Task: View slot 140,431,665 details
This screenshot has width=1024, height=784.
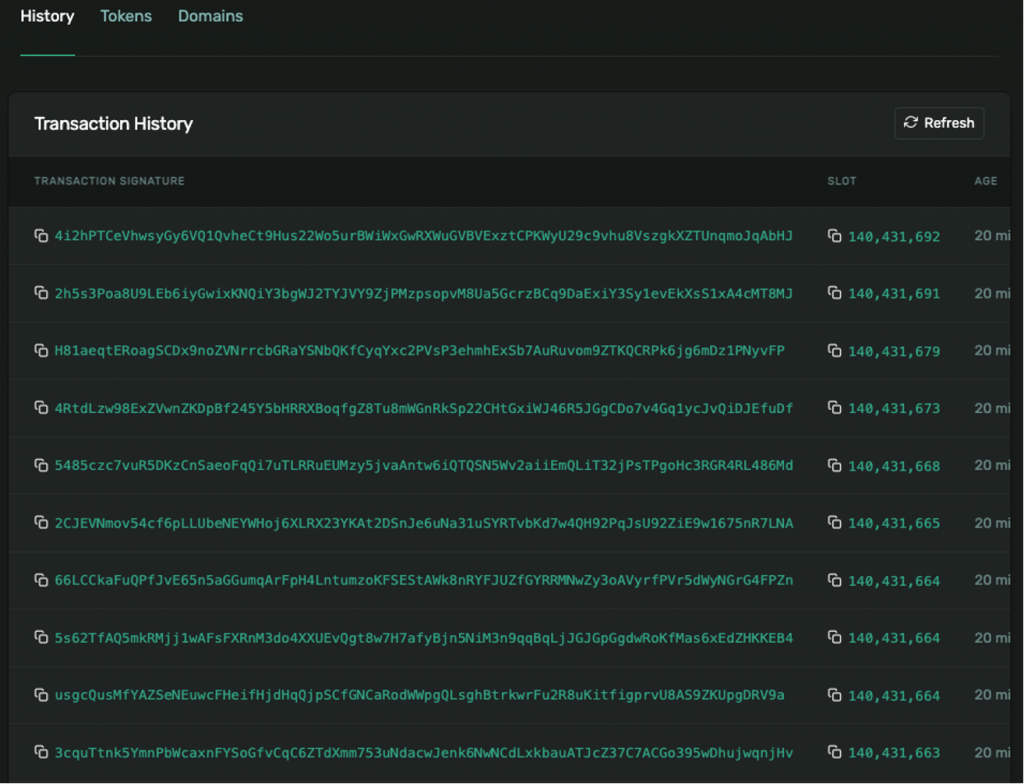Action: pos(894,523)
